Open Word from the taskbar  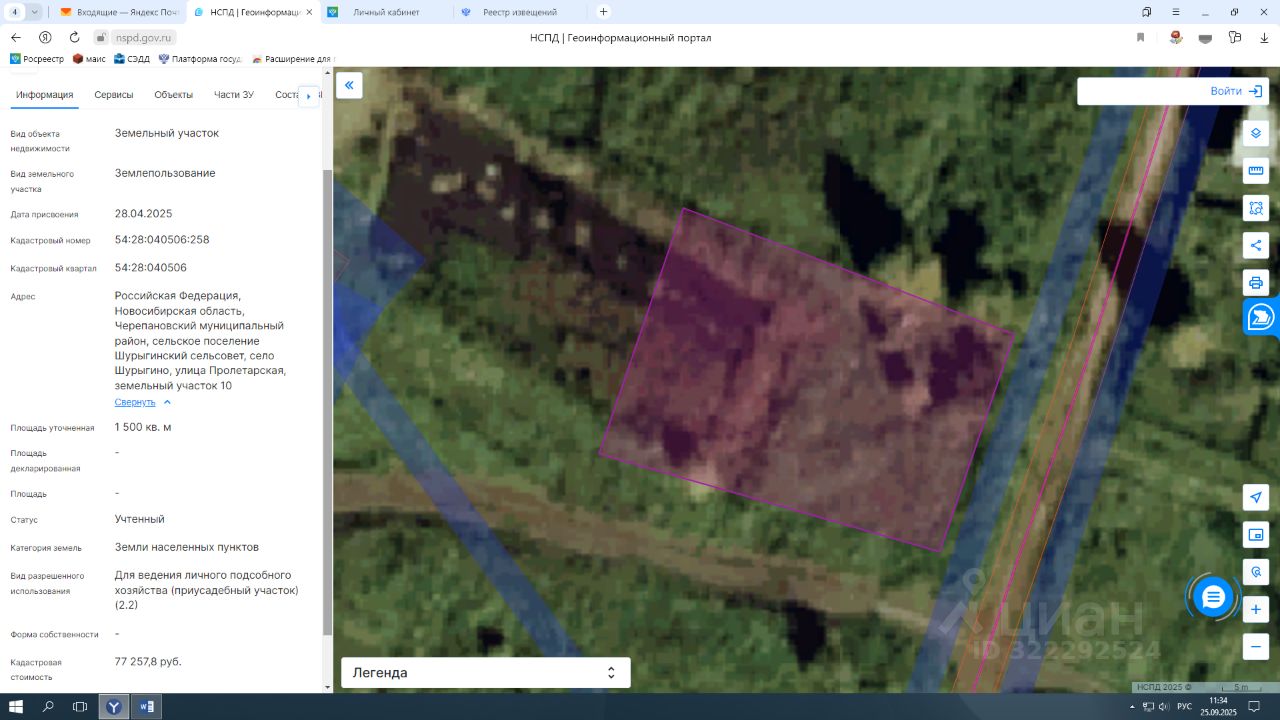click(x=146, y=707)
